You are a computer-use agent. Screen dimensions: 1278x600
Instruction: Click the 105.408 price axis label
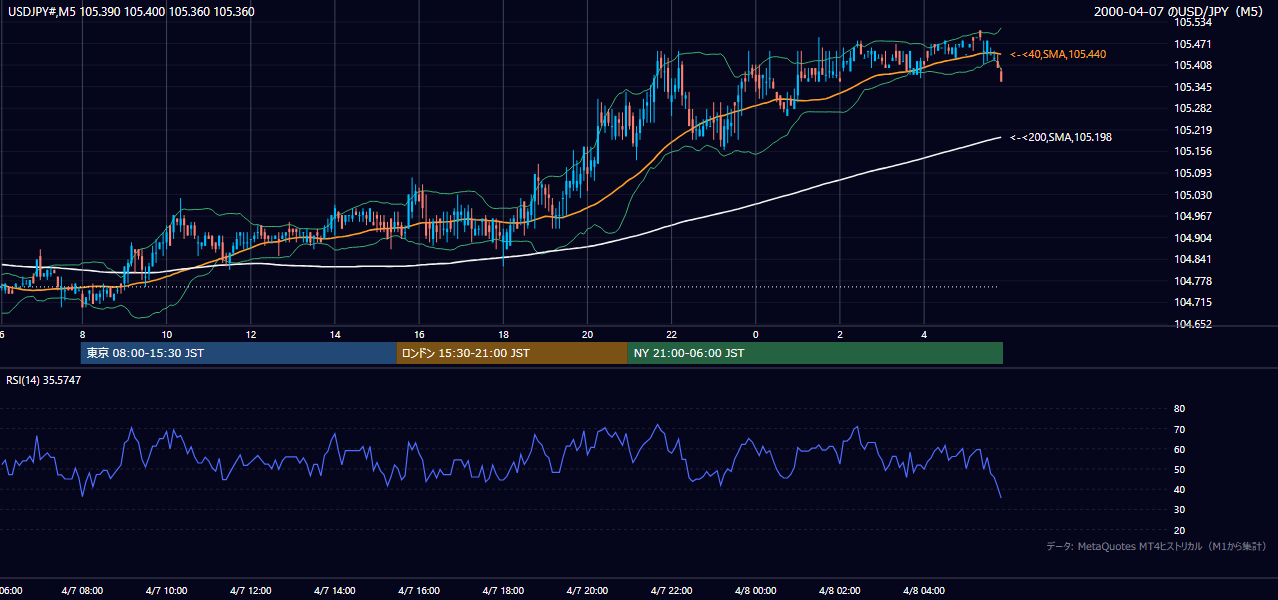point(1193,65)
